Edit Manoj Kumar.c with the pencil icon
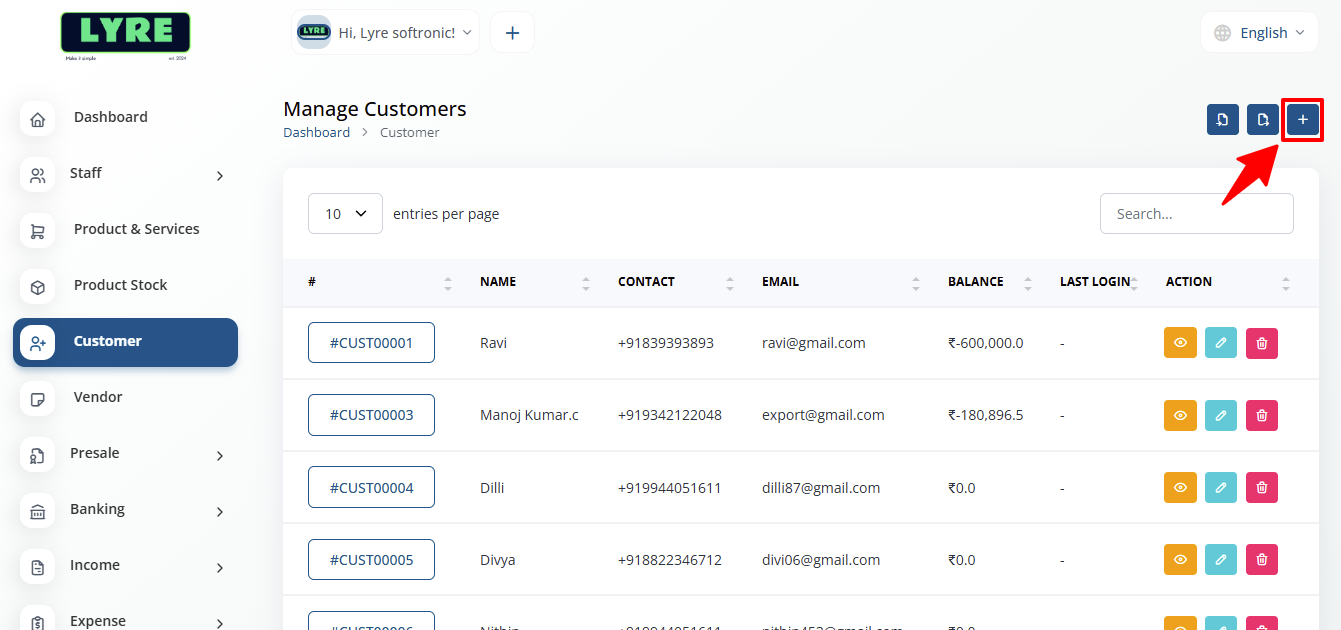The image size is (1341, 630). (1220, 415)
